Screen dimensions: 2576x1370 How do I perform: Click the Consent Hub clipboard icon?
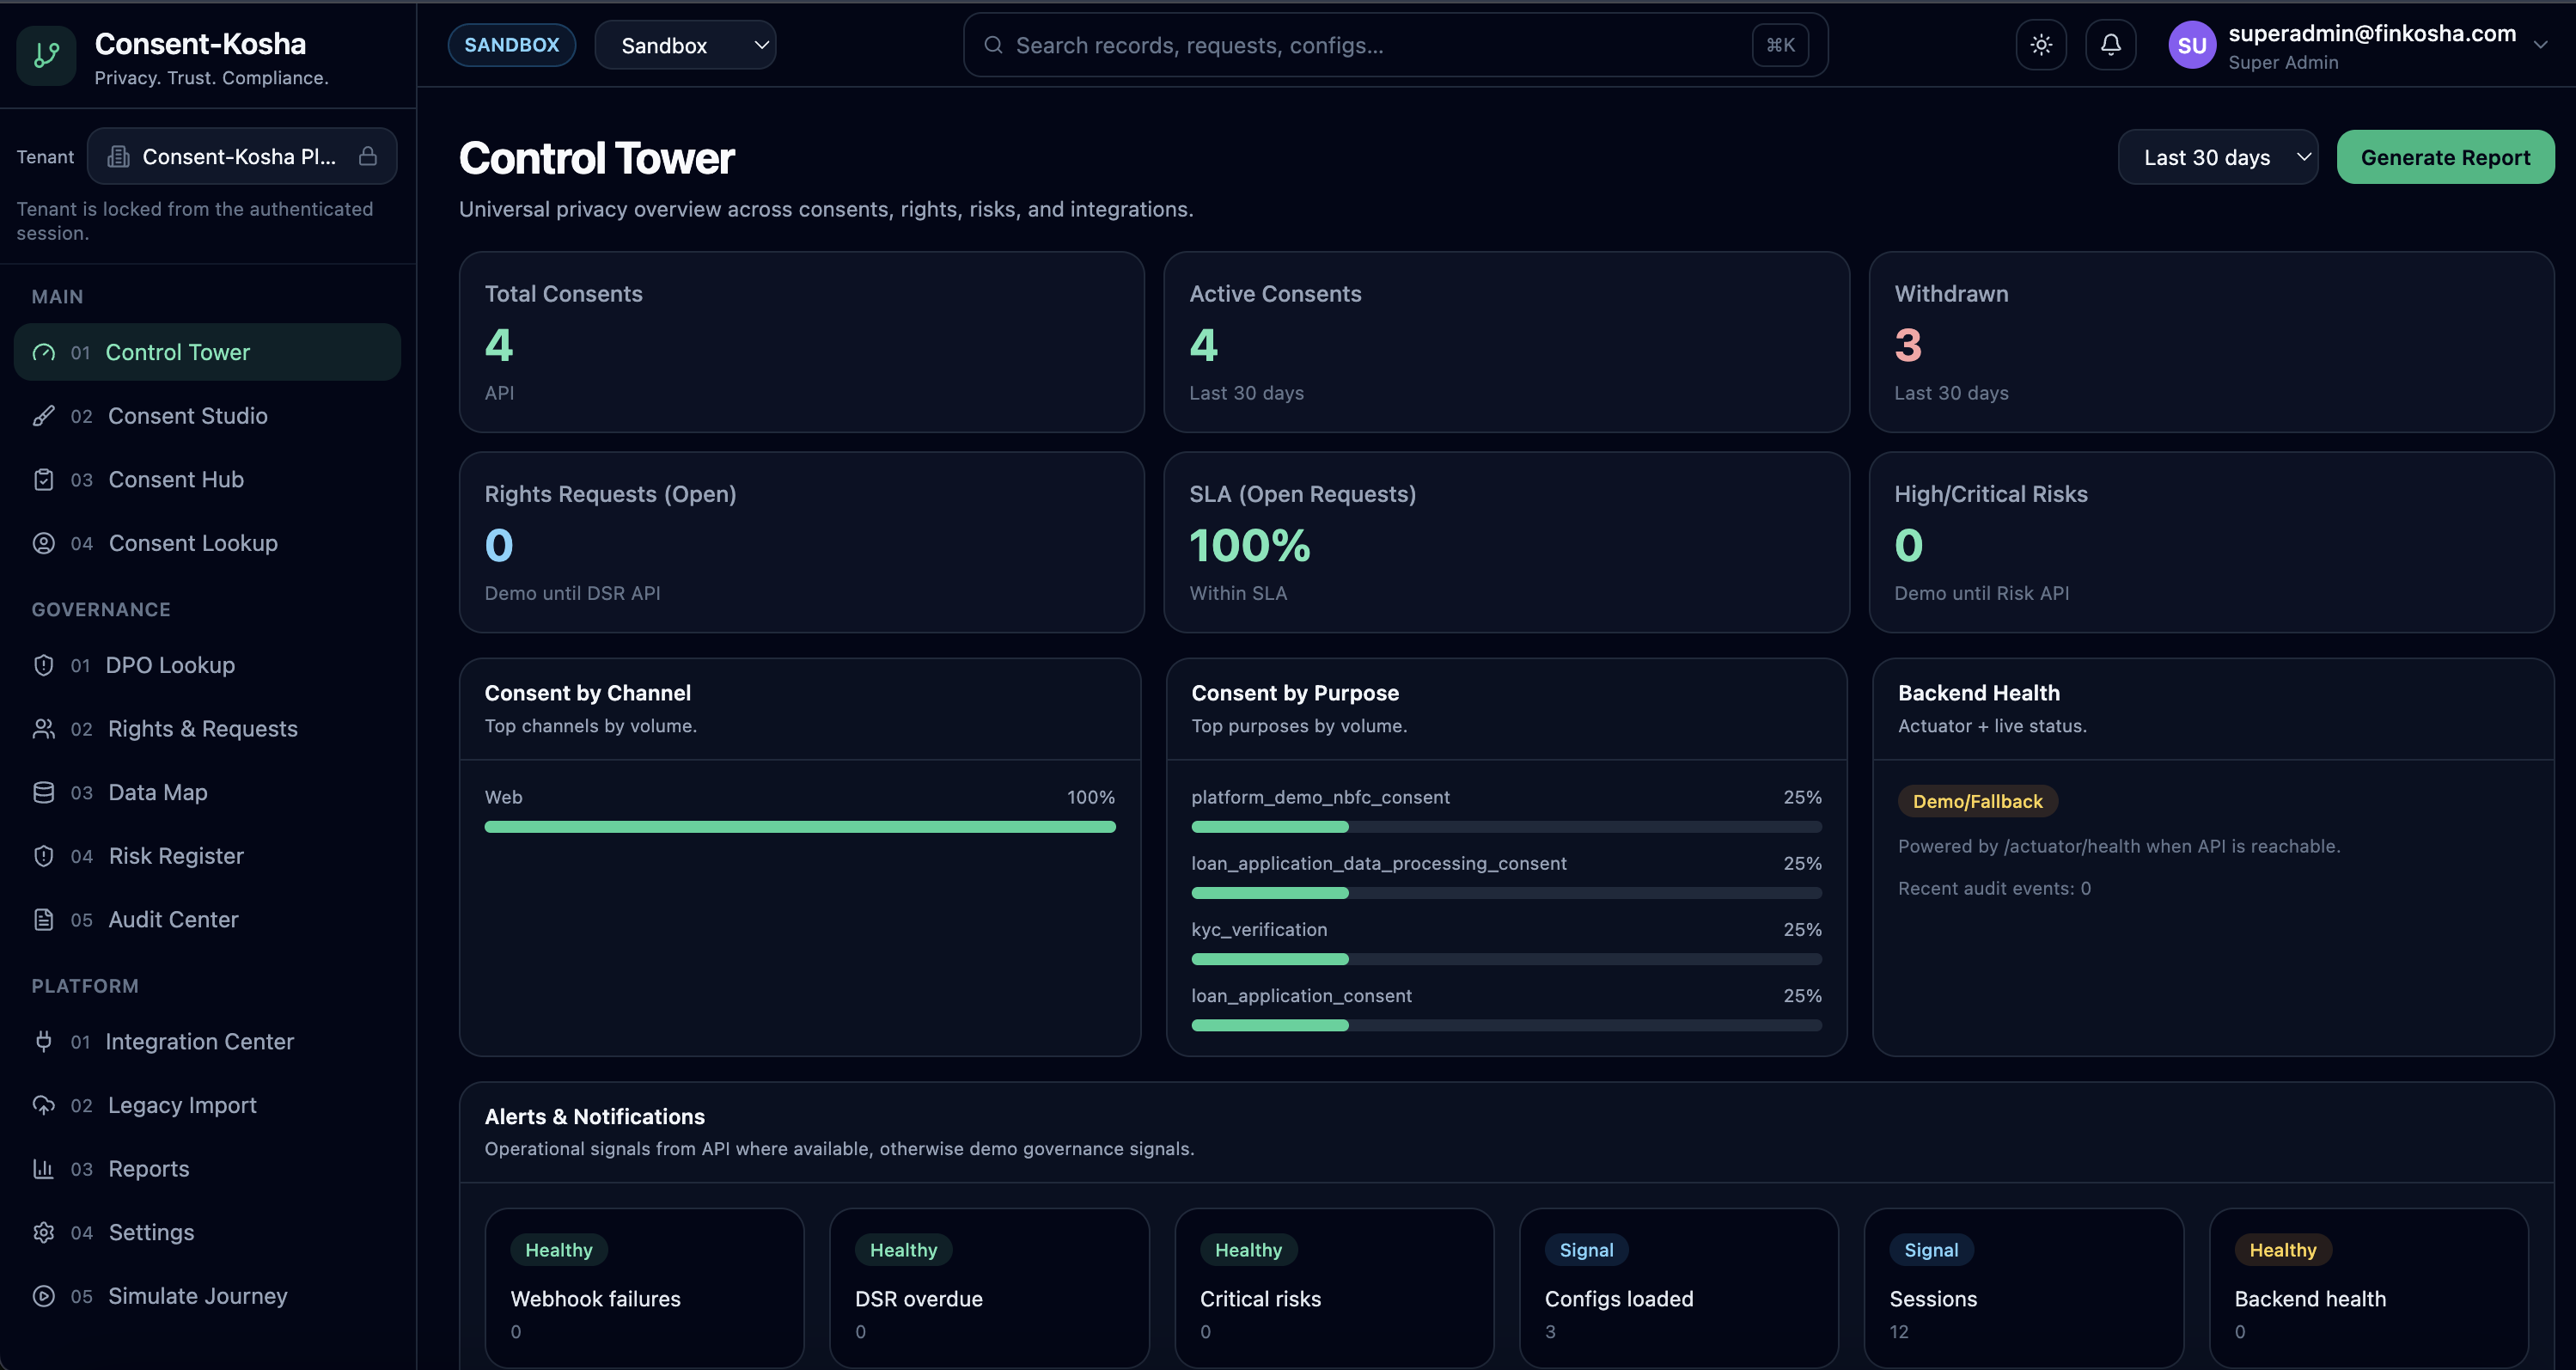[x=44, y=480]
